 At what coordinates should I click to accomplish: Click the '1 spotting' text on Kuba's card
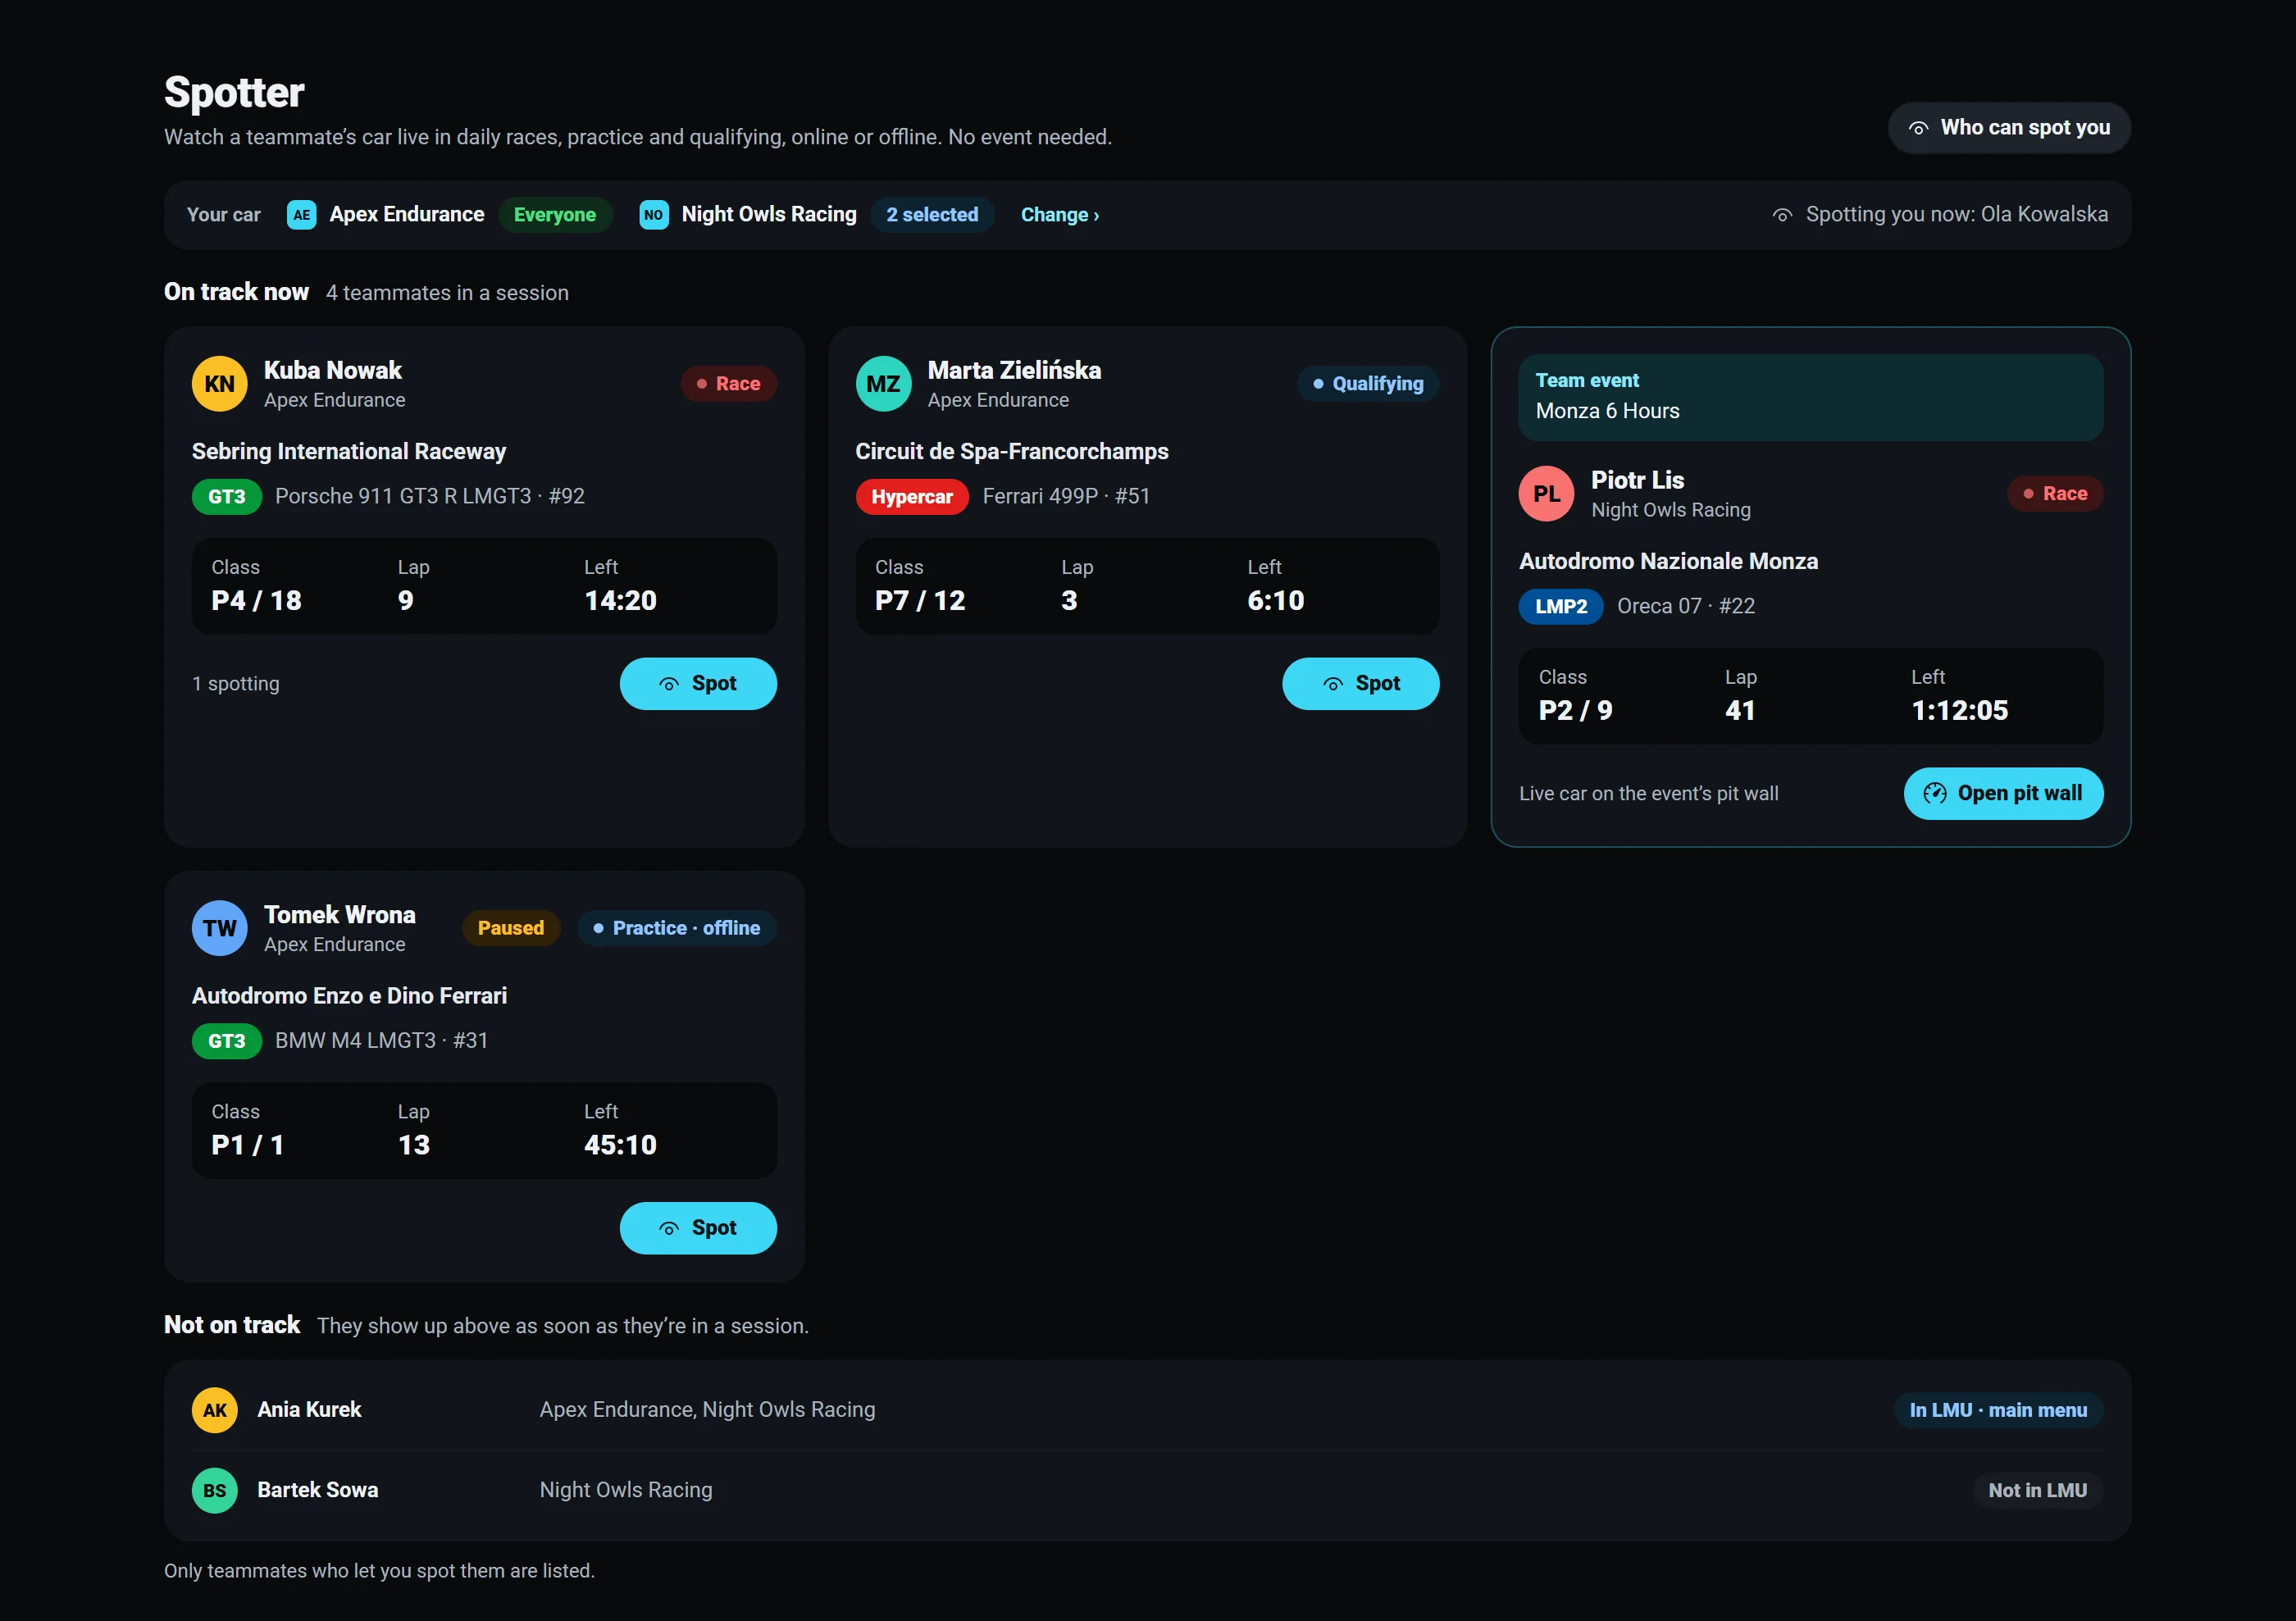point(236,684)
